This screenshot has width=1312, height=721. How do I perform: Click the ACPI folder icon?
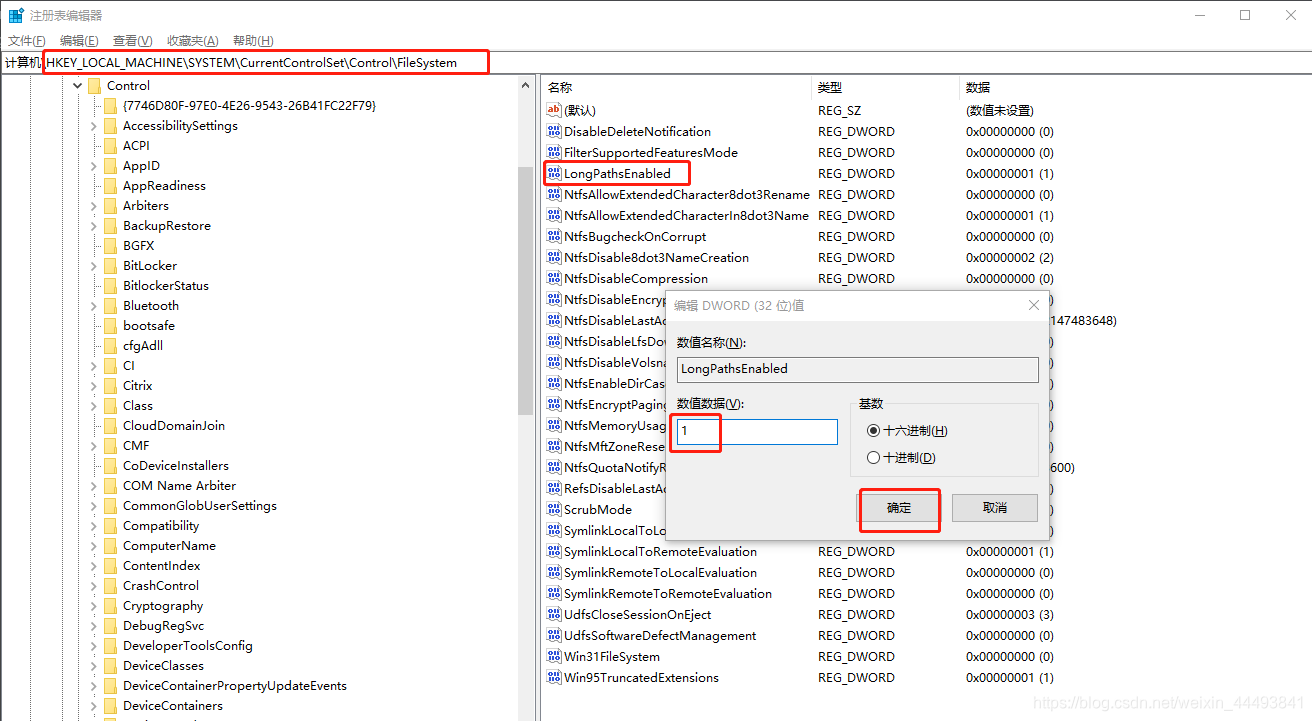pos(110,145)
